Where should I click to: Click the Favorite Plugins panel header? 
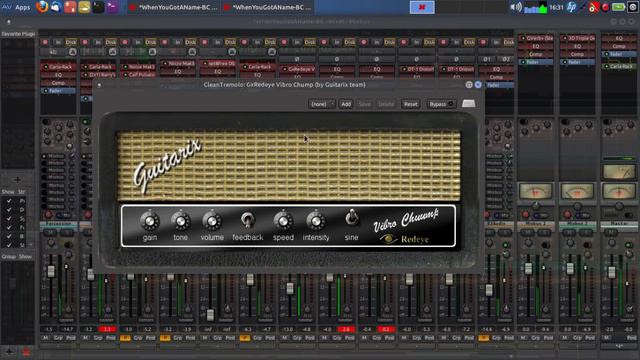coord(18,34)
